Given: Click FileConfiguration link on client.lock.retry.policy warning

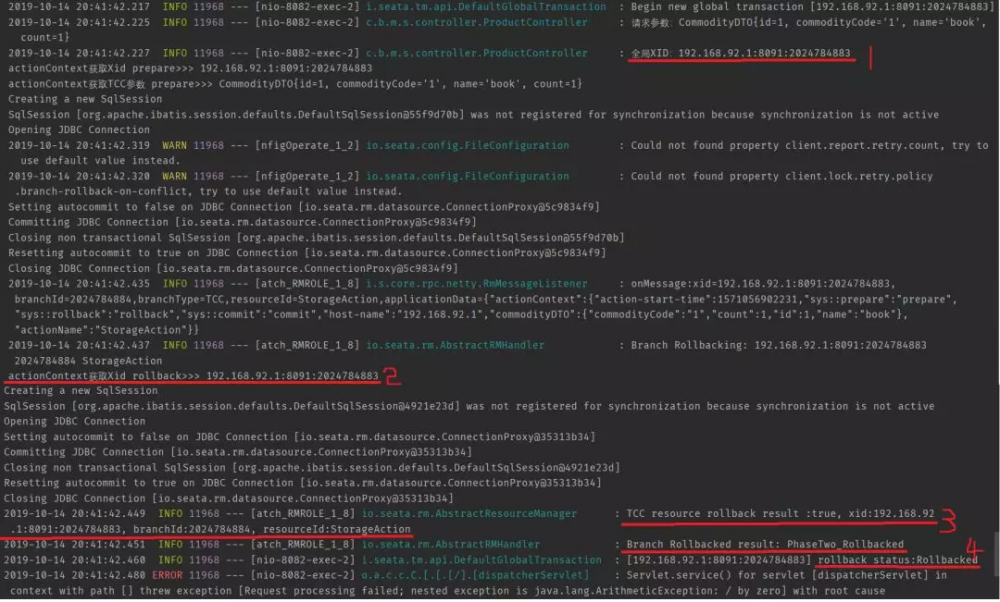Looking at the screenshot, I should pos(467,176).
